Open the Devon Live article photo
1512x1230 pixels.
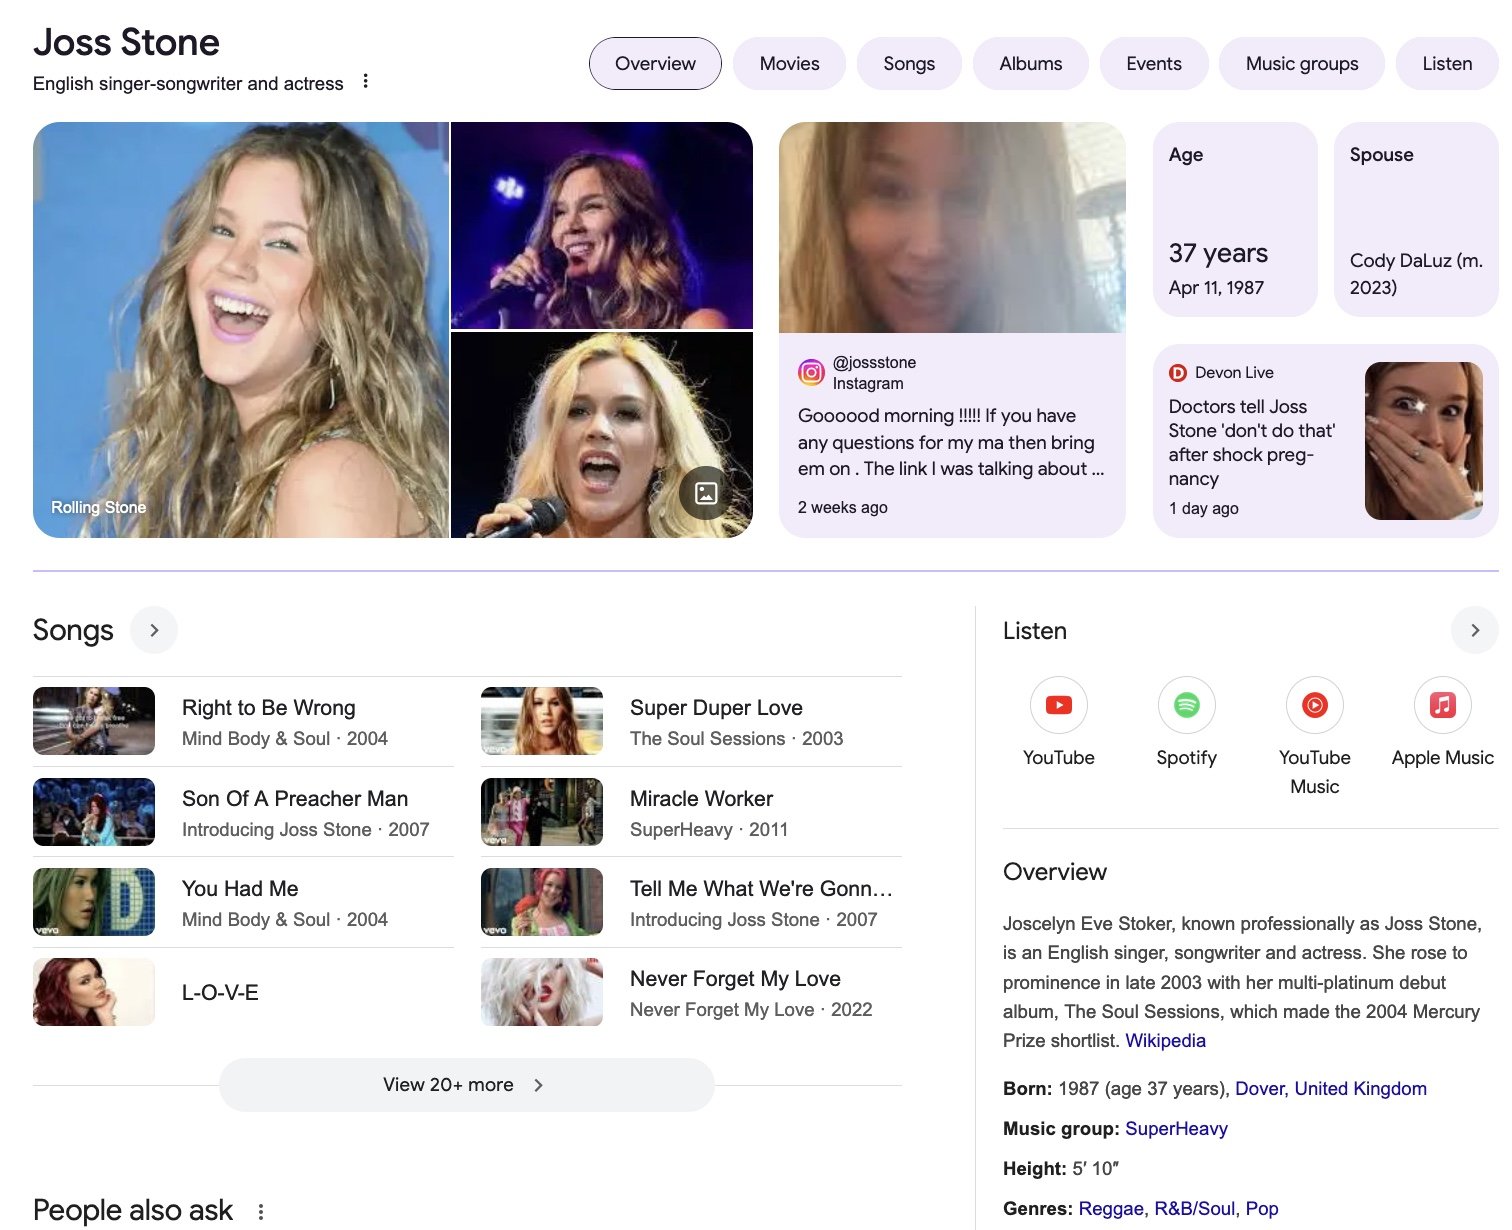pos(1424,441)
